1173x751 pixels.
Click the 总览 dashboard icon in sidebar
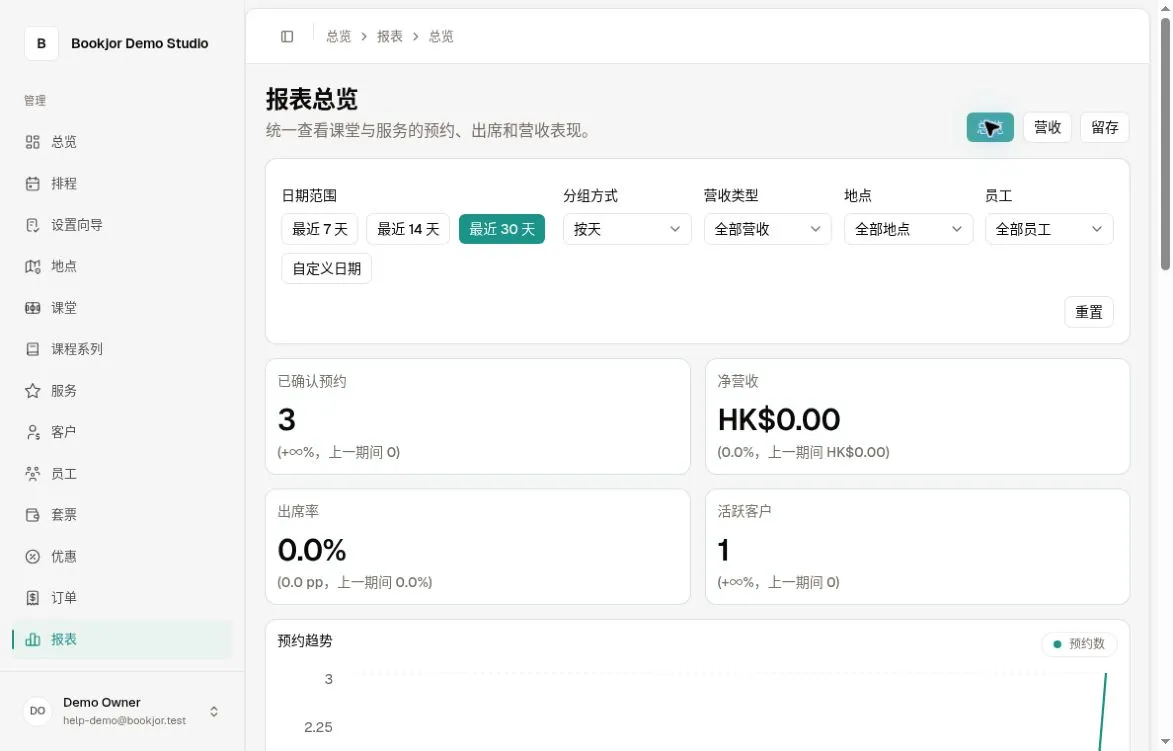[x=32, y=142]
